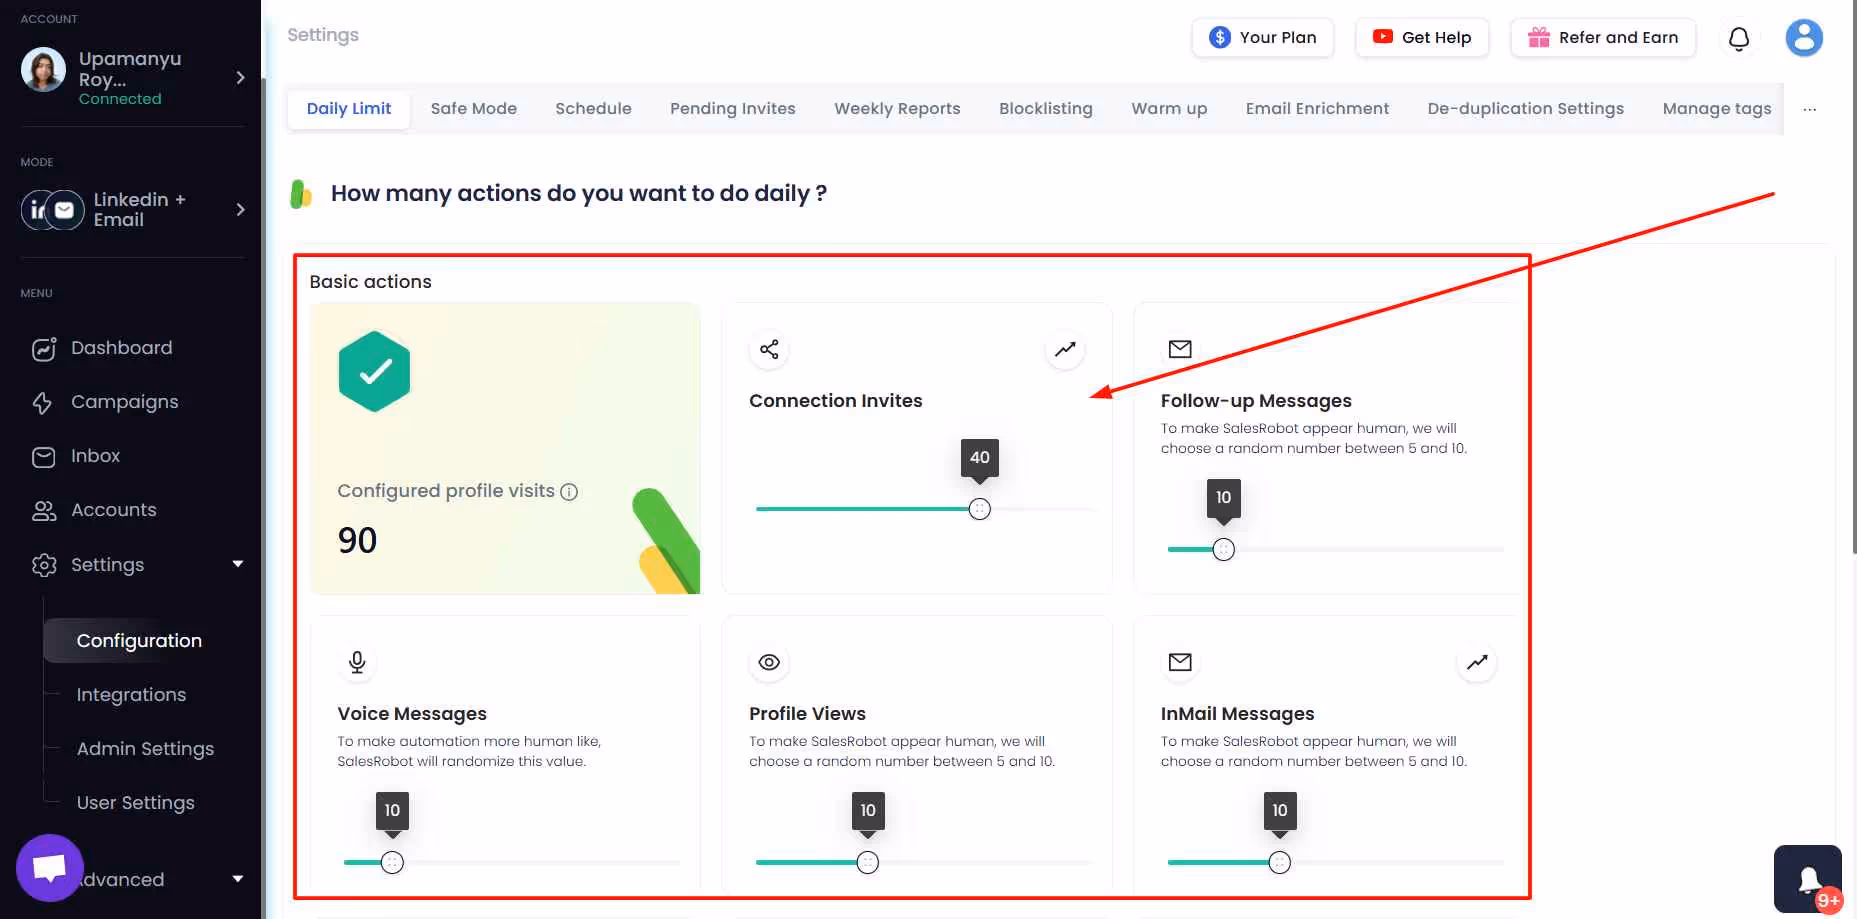Open the Blocklisting tab
1857x919 pixels.
(x=1045, y=108)
